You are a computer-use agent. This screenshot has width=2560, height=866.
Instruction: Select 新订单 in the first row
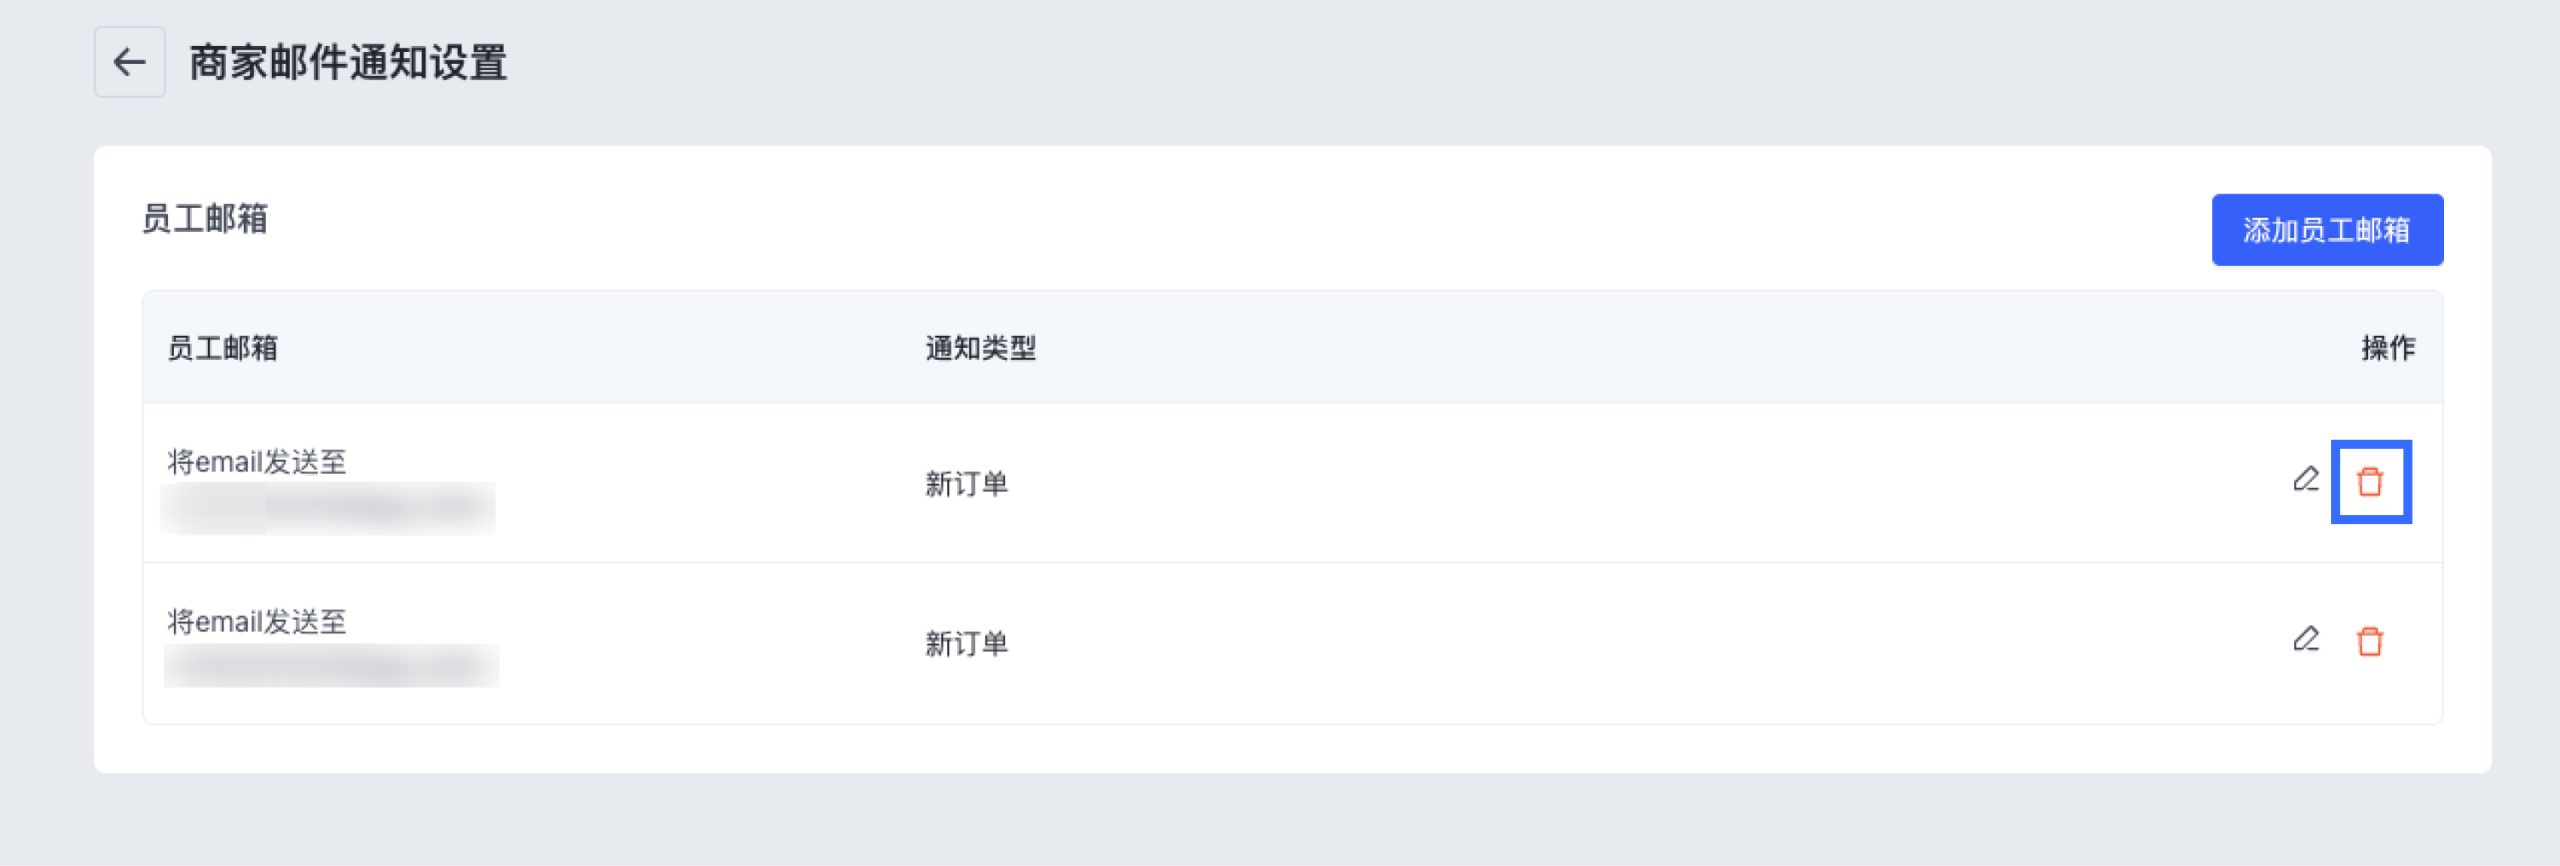tap(966, 484)
